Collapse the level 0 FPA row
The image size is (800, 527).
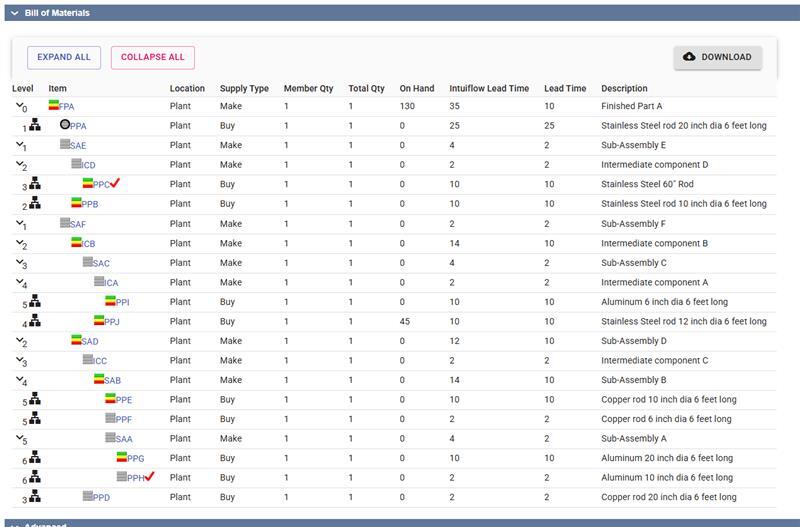(x=17, y=105)
